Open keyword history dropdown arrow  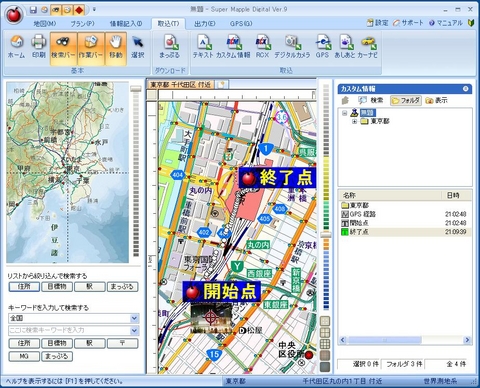(x=134, y=330)
